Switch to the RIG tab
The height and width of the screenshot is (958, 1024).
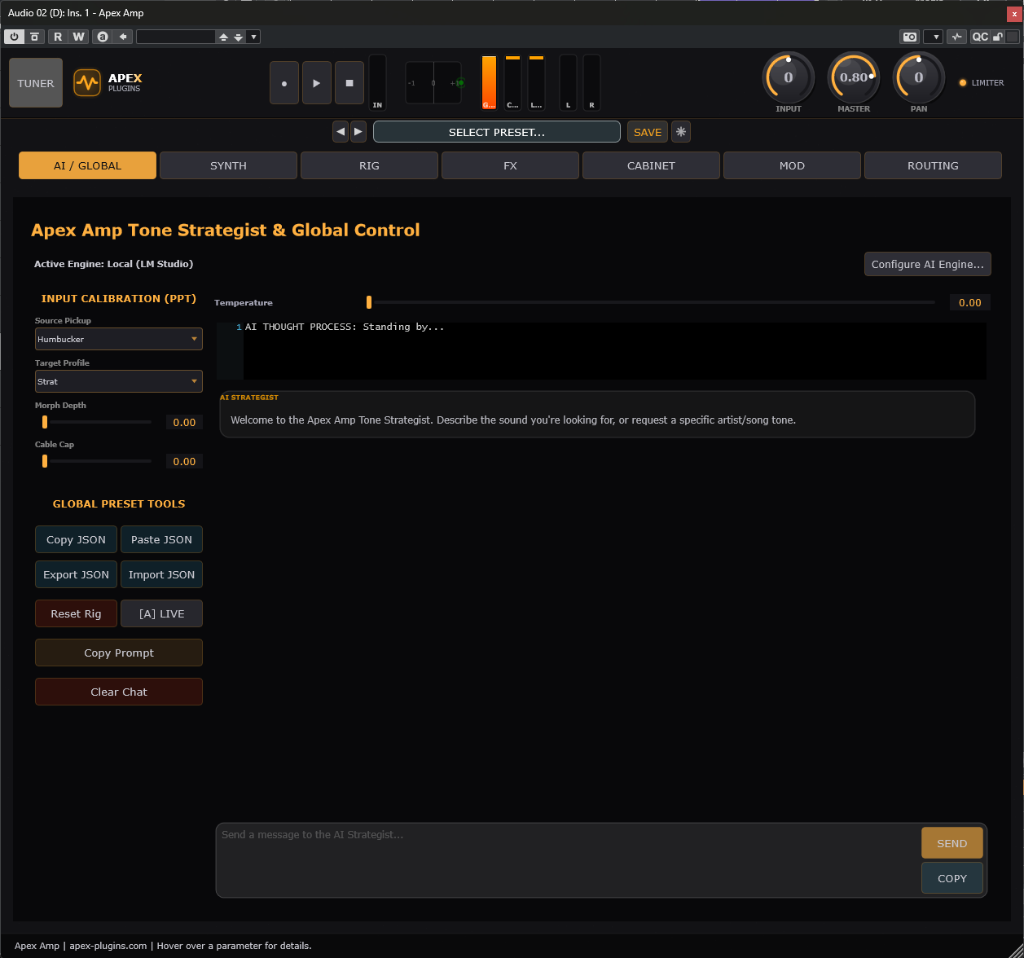pos(369,165)
